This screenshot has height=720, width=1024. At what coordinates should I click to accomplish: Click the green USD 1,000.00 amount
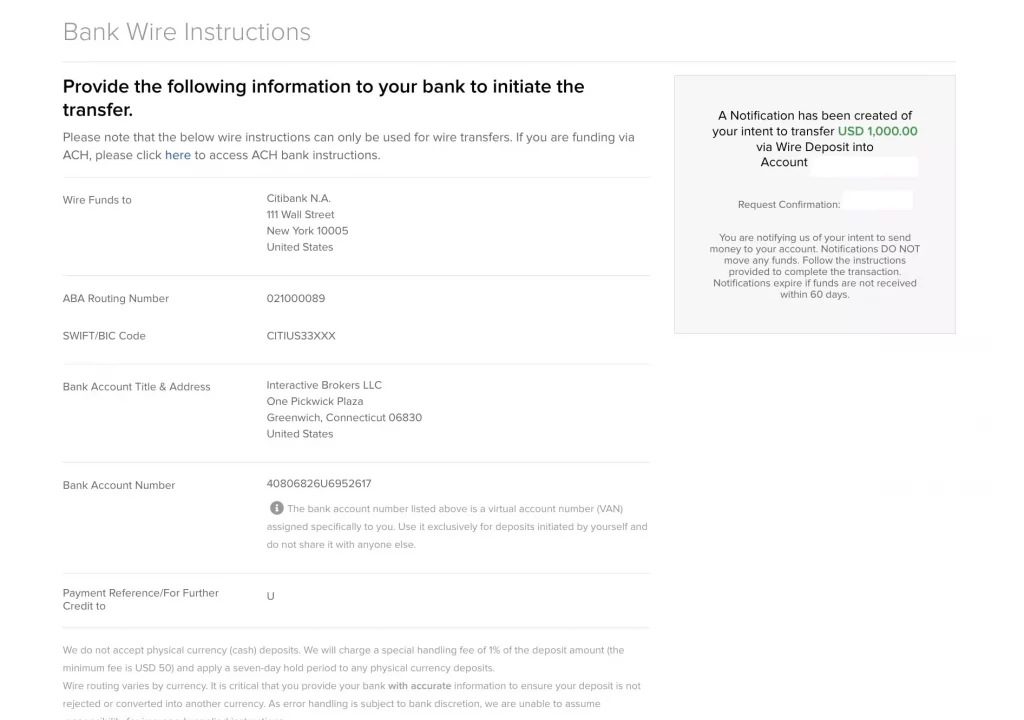[x=877, y=131]
